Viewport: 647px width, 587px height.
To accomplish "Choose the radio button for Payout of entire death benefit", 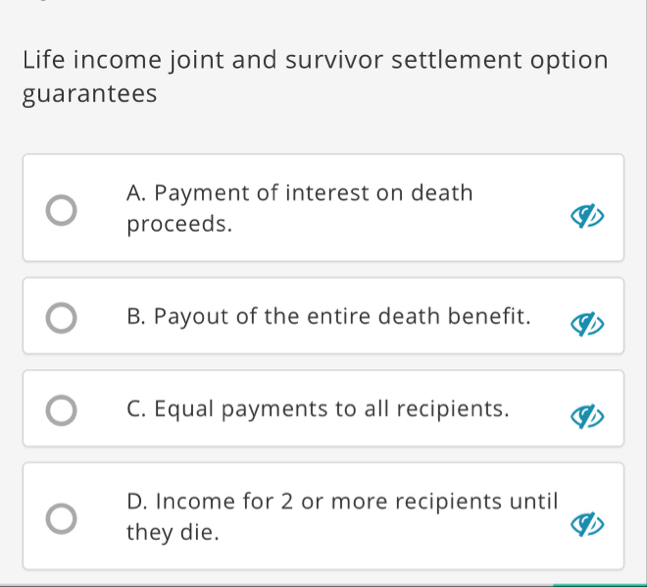I will [x=61, y=318].
